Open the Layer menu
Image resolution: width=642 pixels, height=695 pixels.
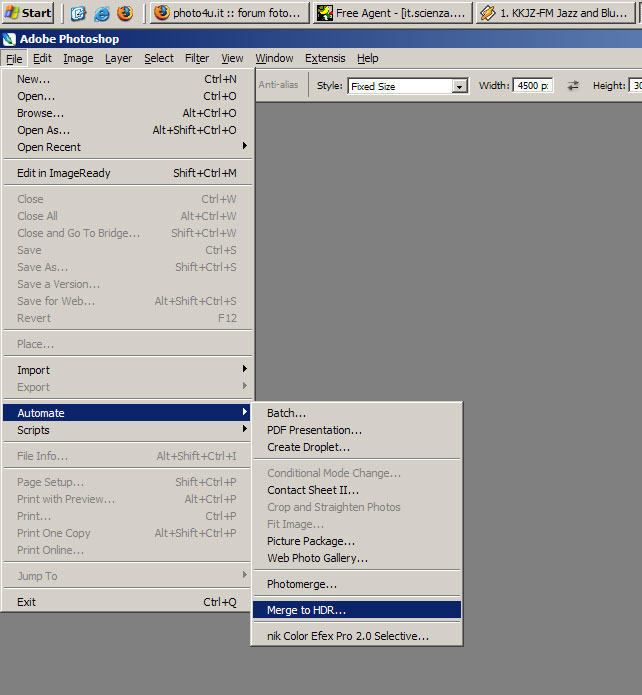(x=118, y=59)
